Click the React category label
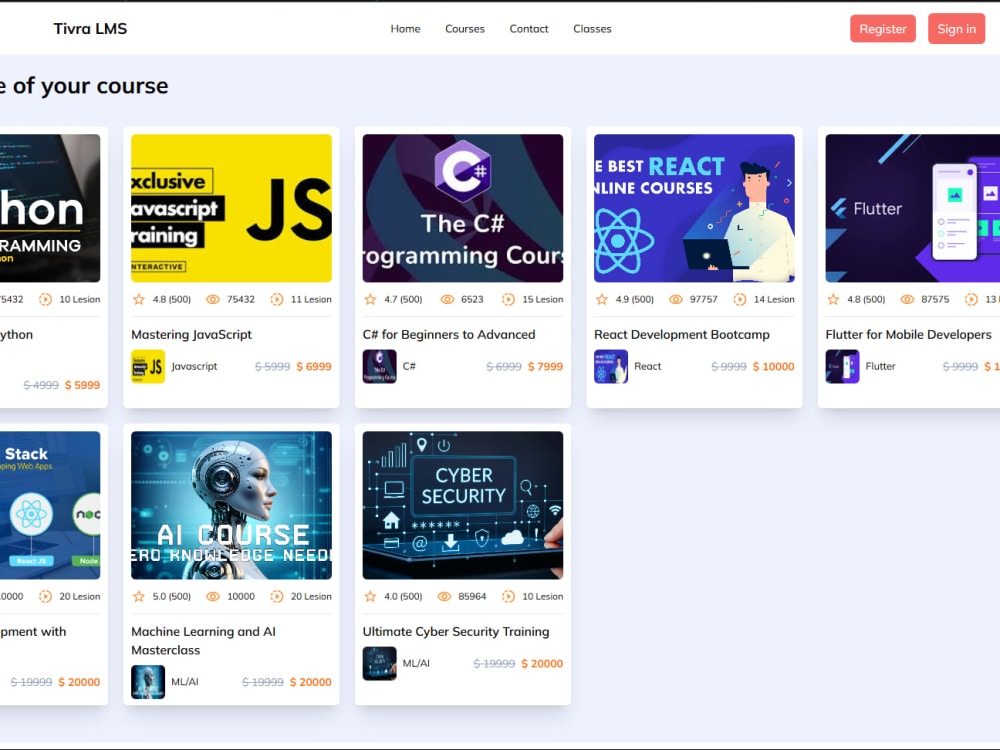 point(647,366)
